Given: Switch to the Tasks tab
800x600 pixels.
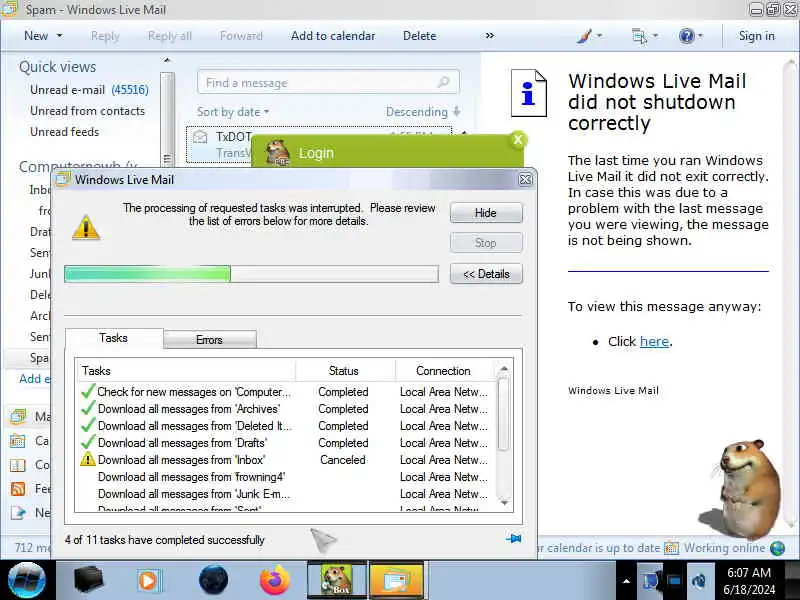Looking at the screenshot, I should point(113,338).
